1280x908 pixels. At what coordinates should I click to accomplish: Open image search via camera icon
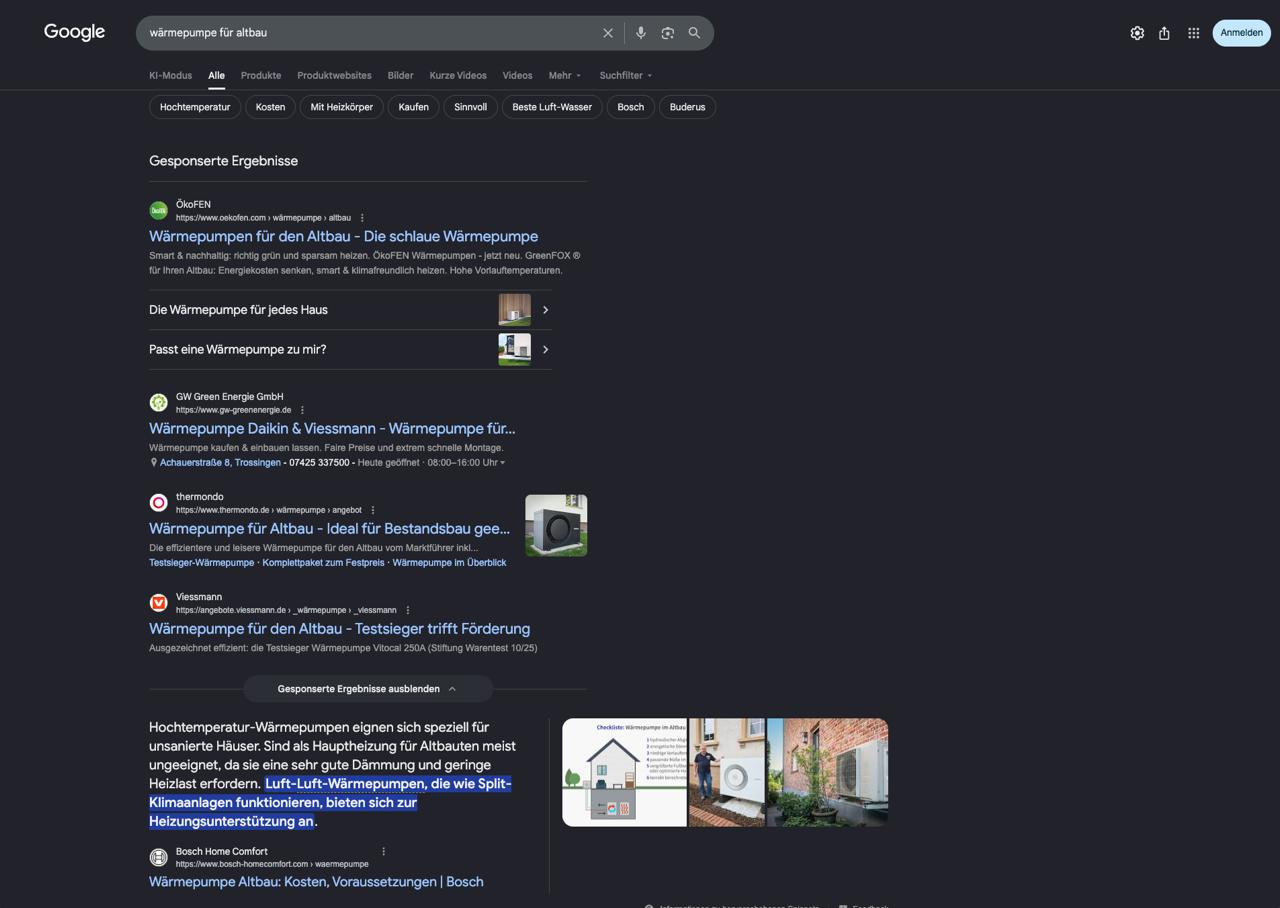[x=668, y=33]
